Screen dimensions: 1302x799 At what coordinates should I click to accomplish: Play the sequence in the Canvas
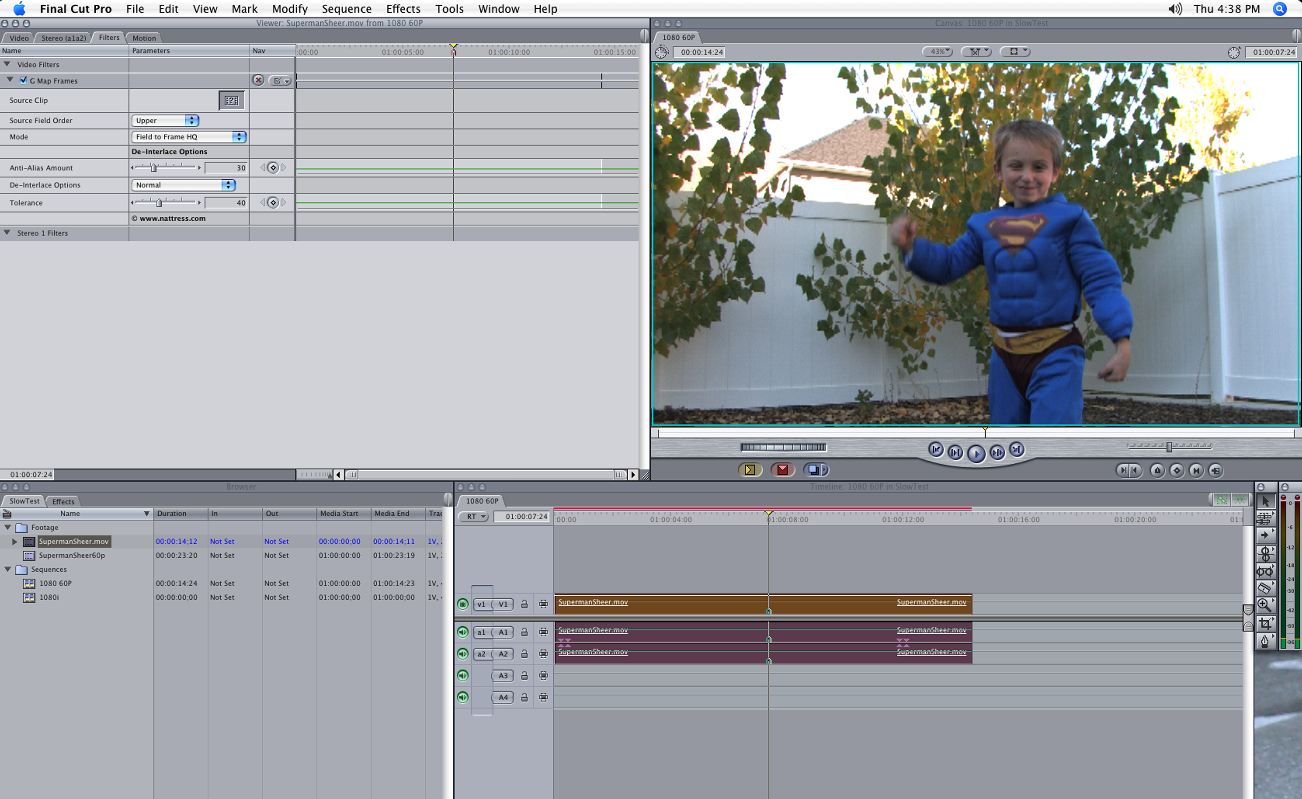click(976, 454)
